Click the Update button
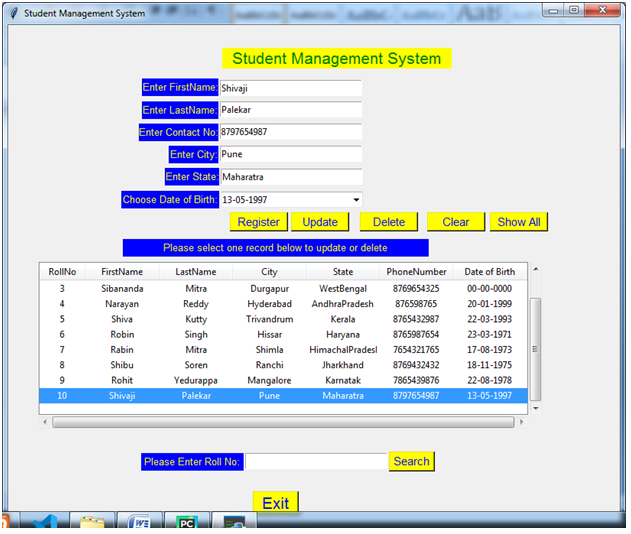 320,222
